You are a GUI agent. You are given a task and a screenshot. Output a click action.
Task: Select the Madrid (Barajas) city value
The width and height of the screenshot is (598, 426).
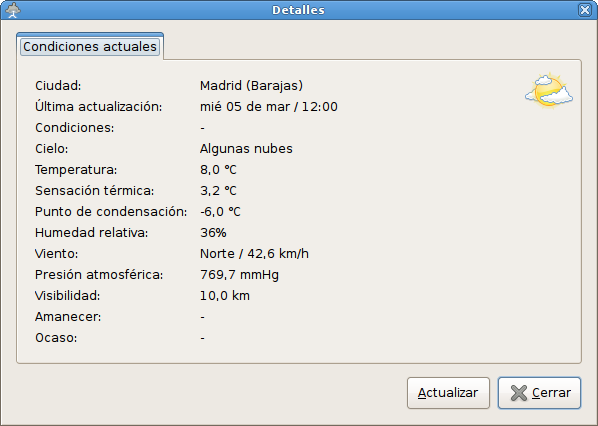point(251,85)
